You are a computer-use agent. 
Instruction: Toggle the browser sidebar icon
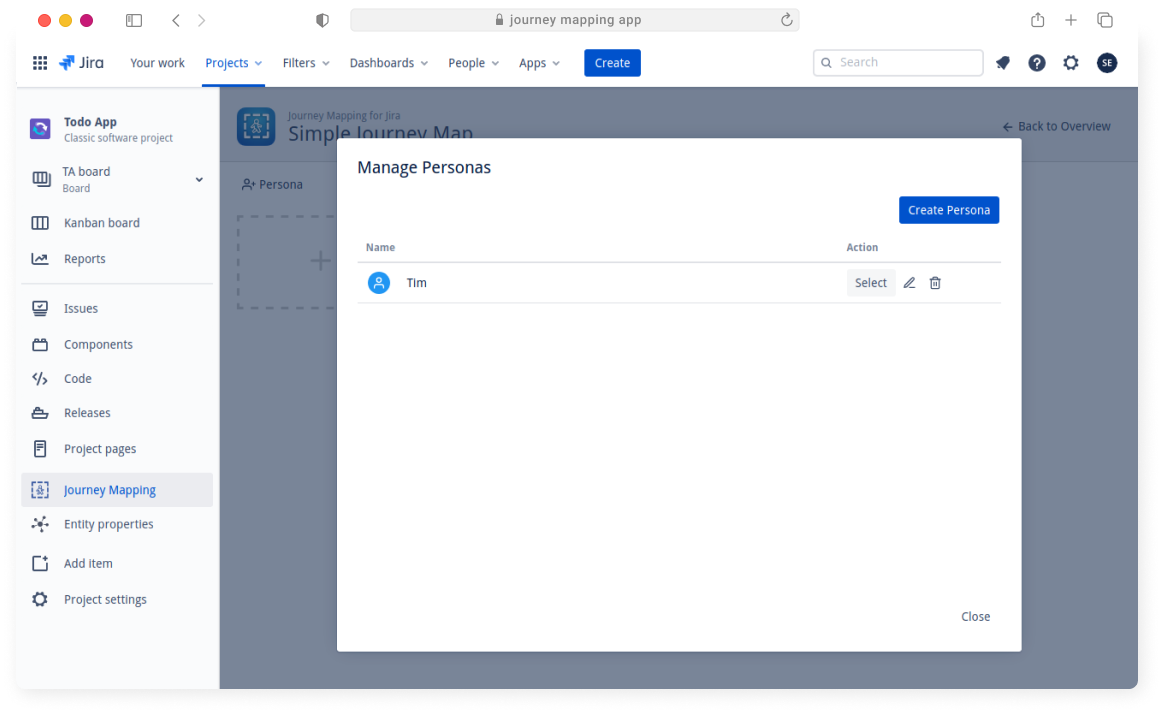pyautogui.click(x=134, y=20)
